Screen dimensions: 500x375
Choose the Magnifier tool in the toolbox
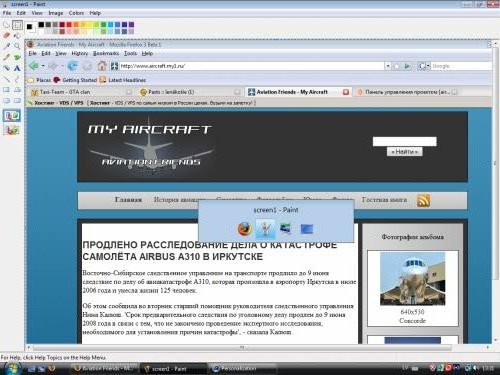pyautogui.click(x=17, y=46)
